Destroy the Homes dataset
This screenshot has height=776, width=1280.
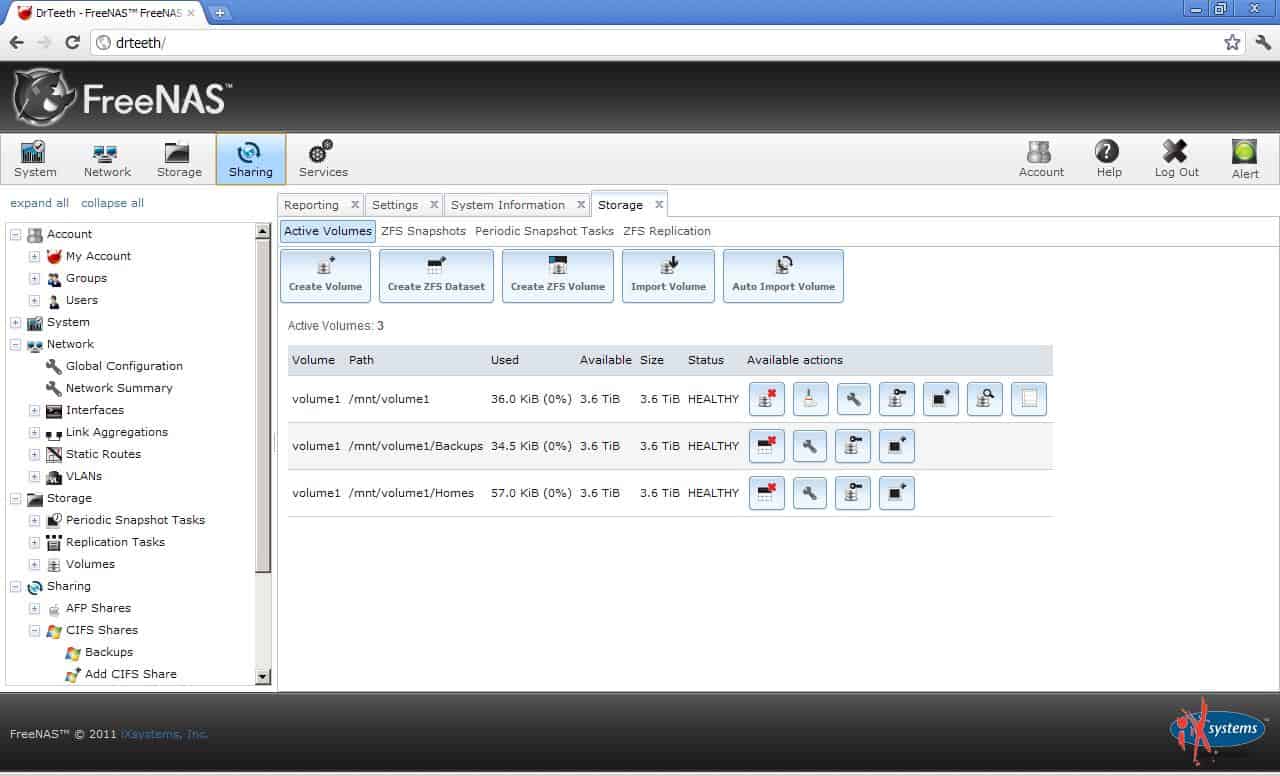pos(767,493)
